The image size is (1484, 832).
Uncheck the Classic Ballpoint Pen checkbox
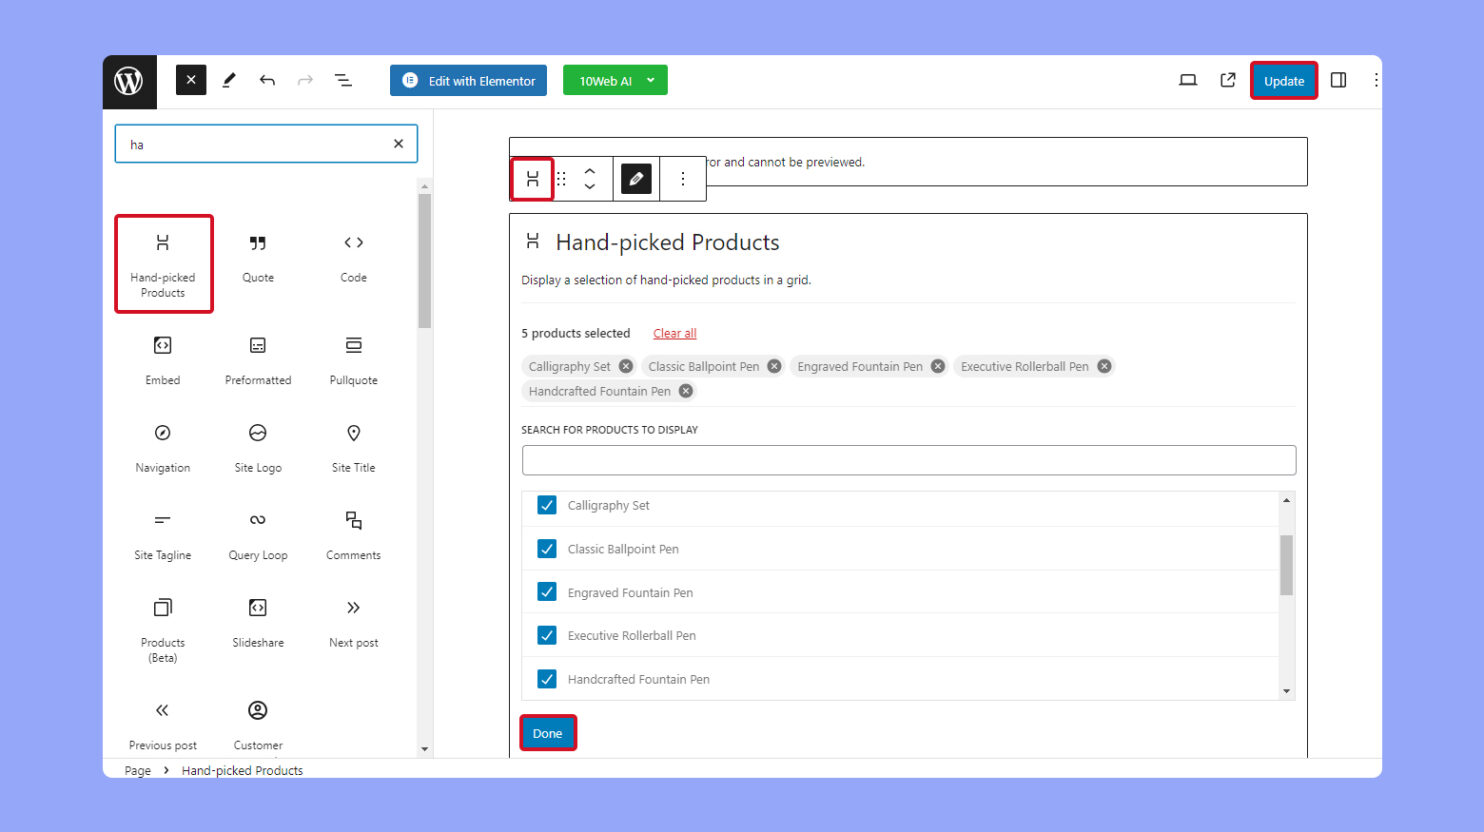[x=546, y=548]
